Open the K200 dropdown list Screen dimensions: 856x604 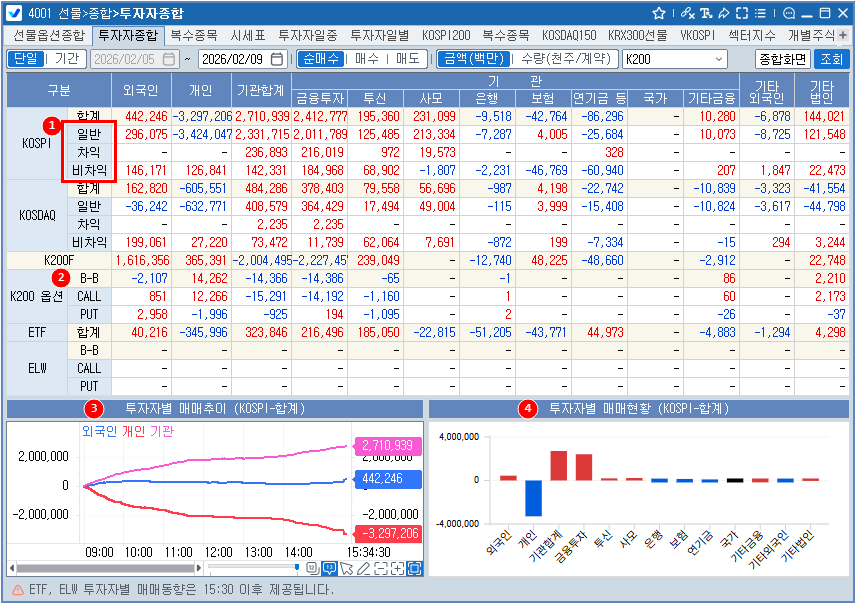pos(719,59)
